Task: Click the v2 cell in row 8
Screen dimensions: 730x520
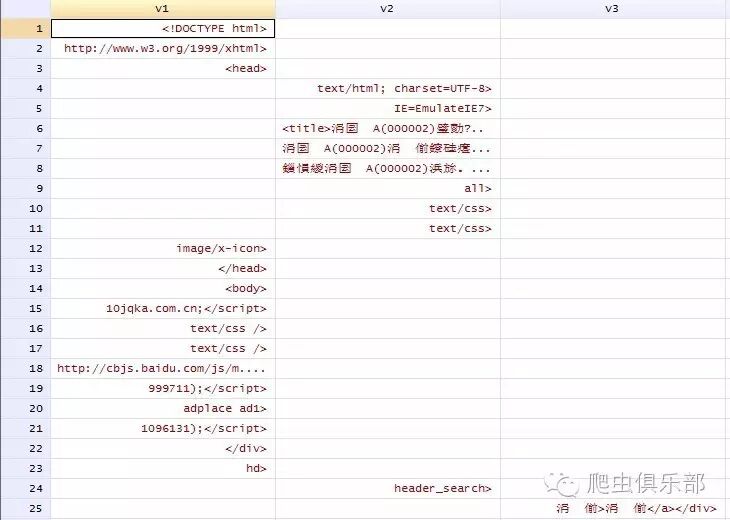Action: 388,169
